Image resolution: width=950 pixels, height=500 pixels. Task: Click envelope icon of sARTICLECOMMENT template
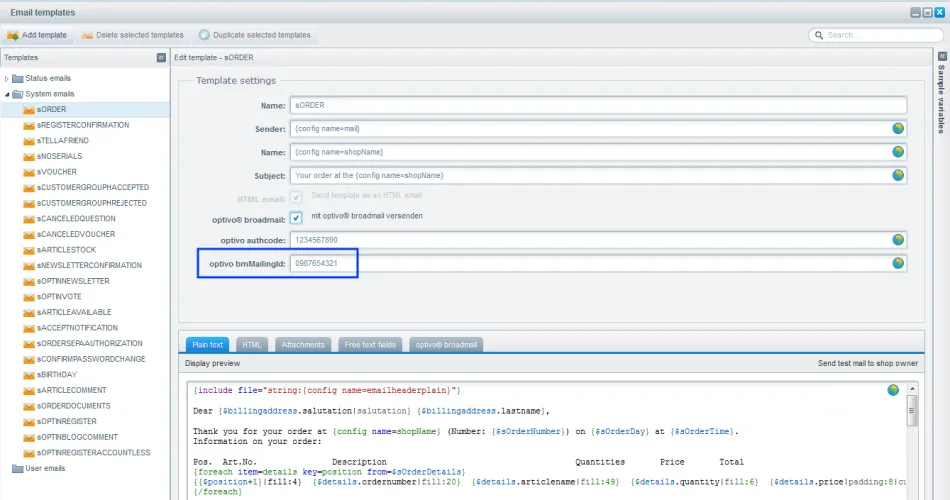(28, 391)
